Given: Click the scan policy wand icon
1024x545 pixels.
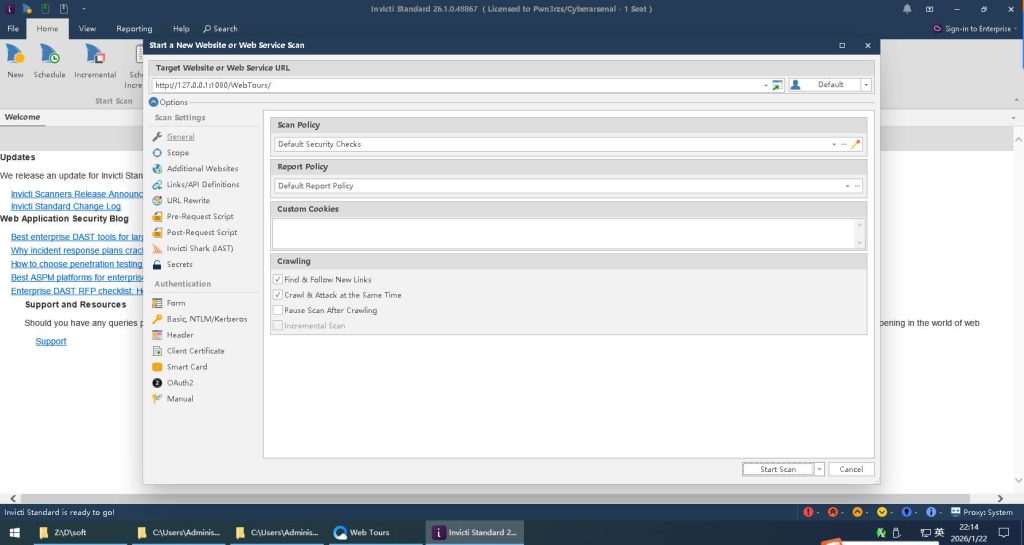Looking at the screenshot, I should click(856, 144).
